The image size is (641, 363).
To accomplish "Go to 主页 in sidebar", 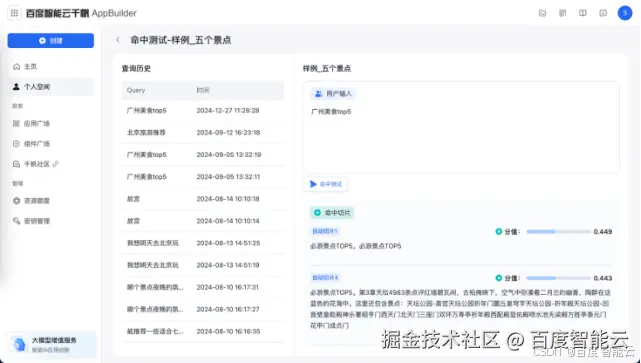I will click(51, 66).
